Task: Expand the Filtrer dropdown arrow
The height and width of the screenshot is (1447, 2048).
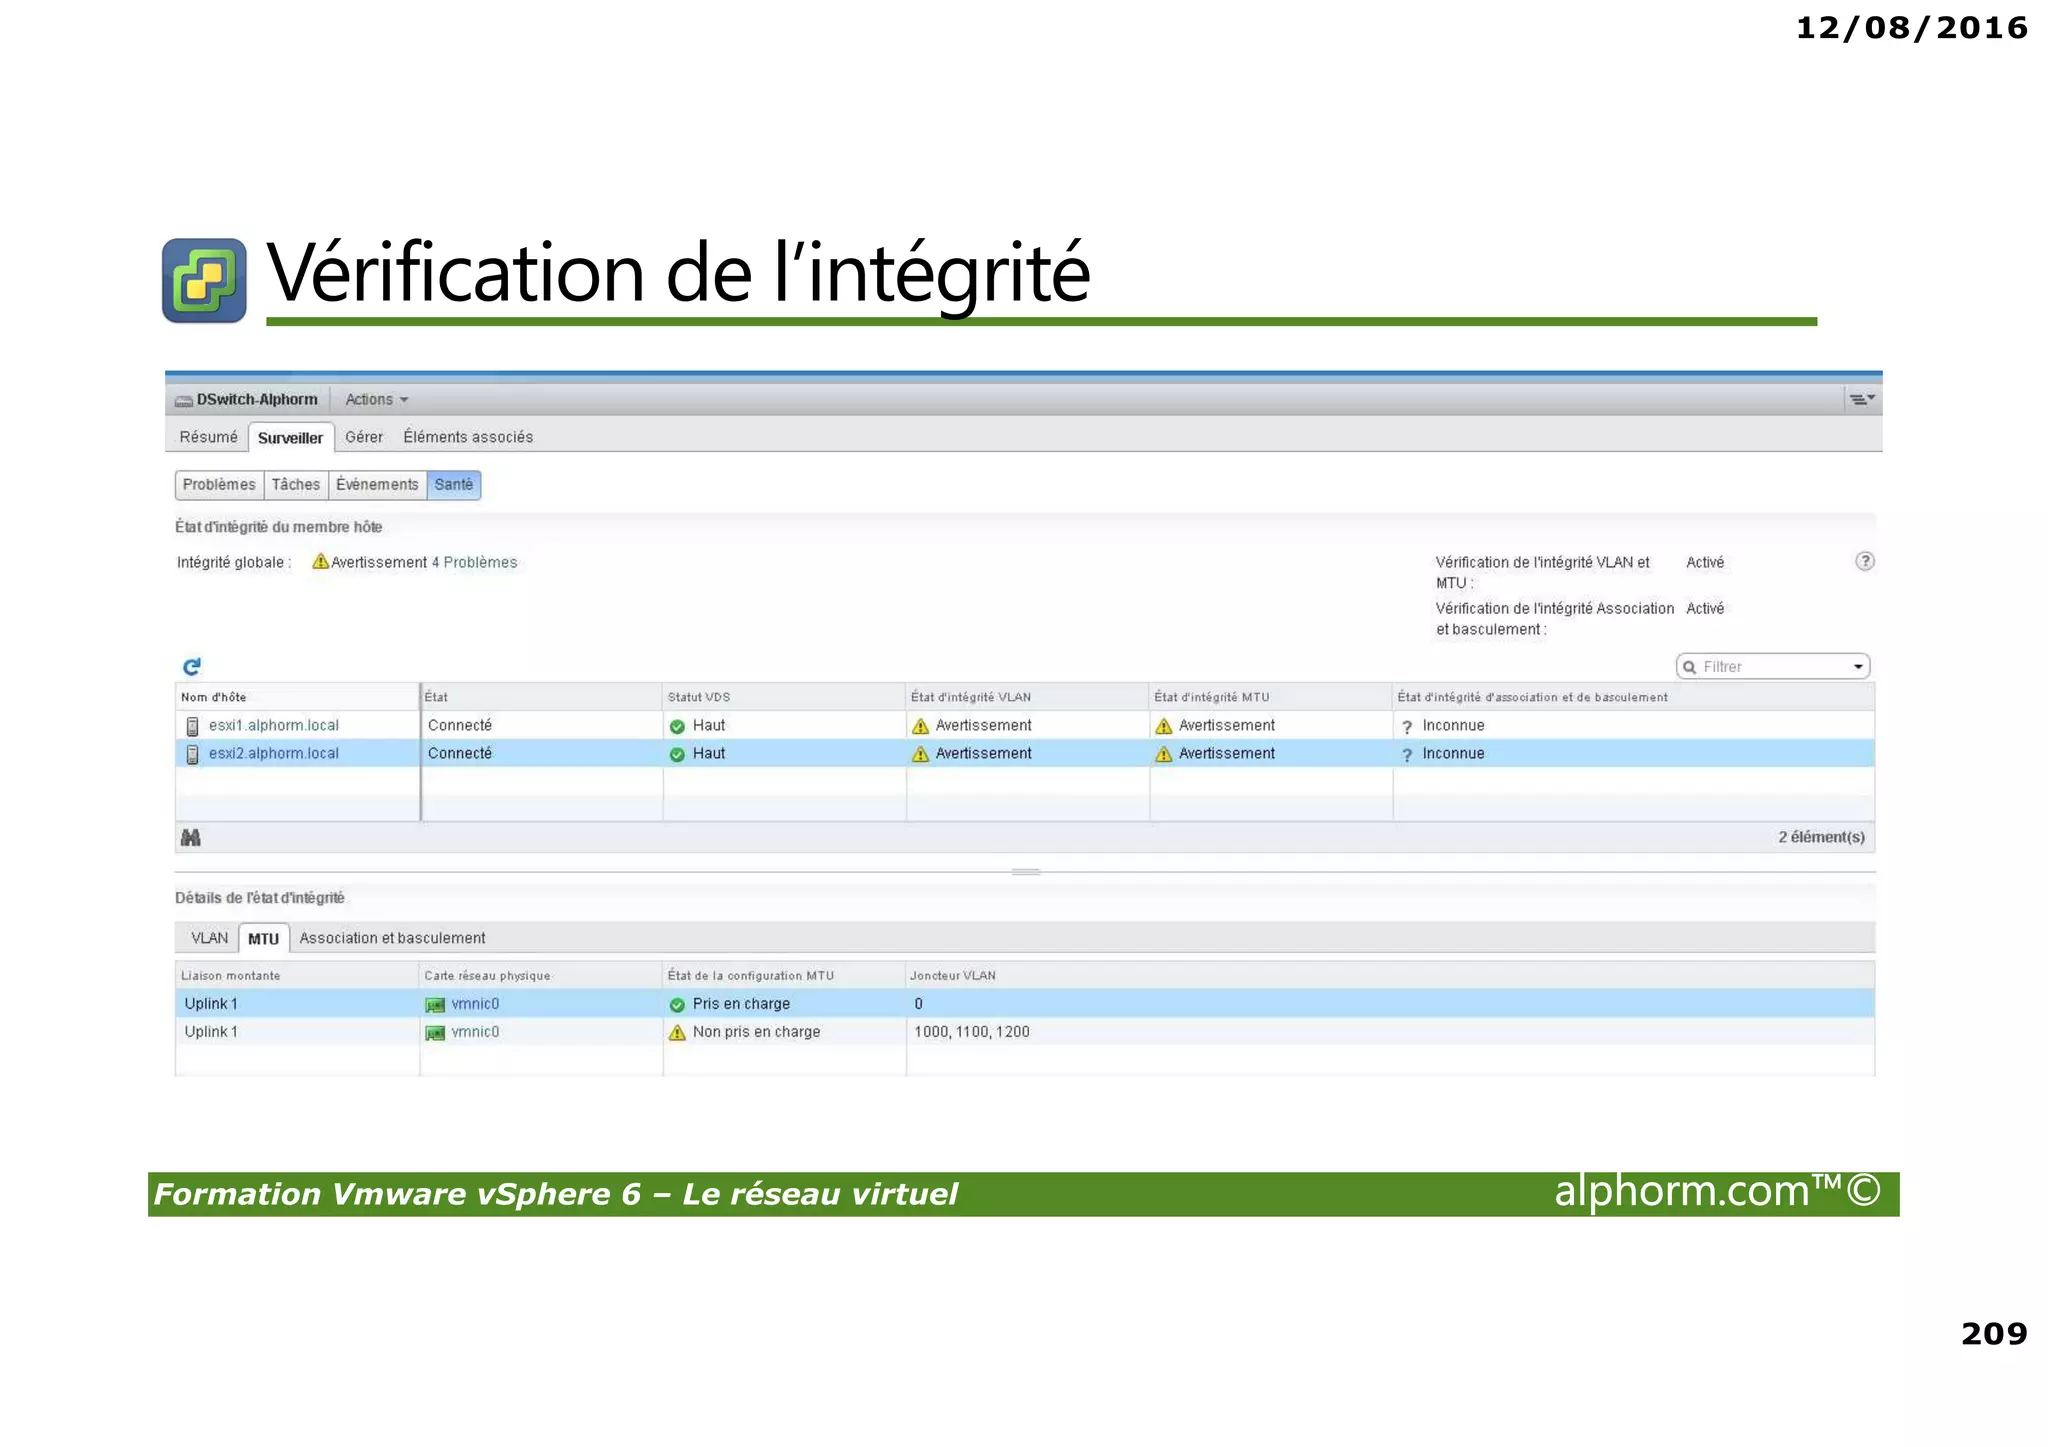Action: tap(1858, 667)
